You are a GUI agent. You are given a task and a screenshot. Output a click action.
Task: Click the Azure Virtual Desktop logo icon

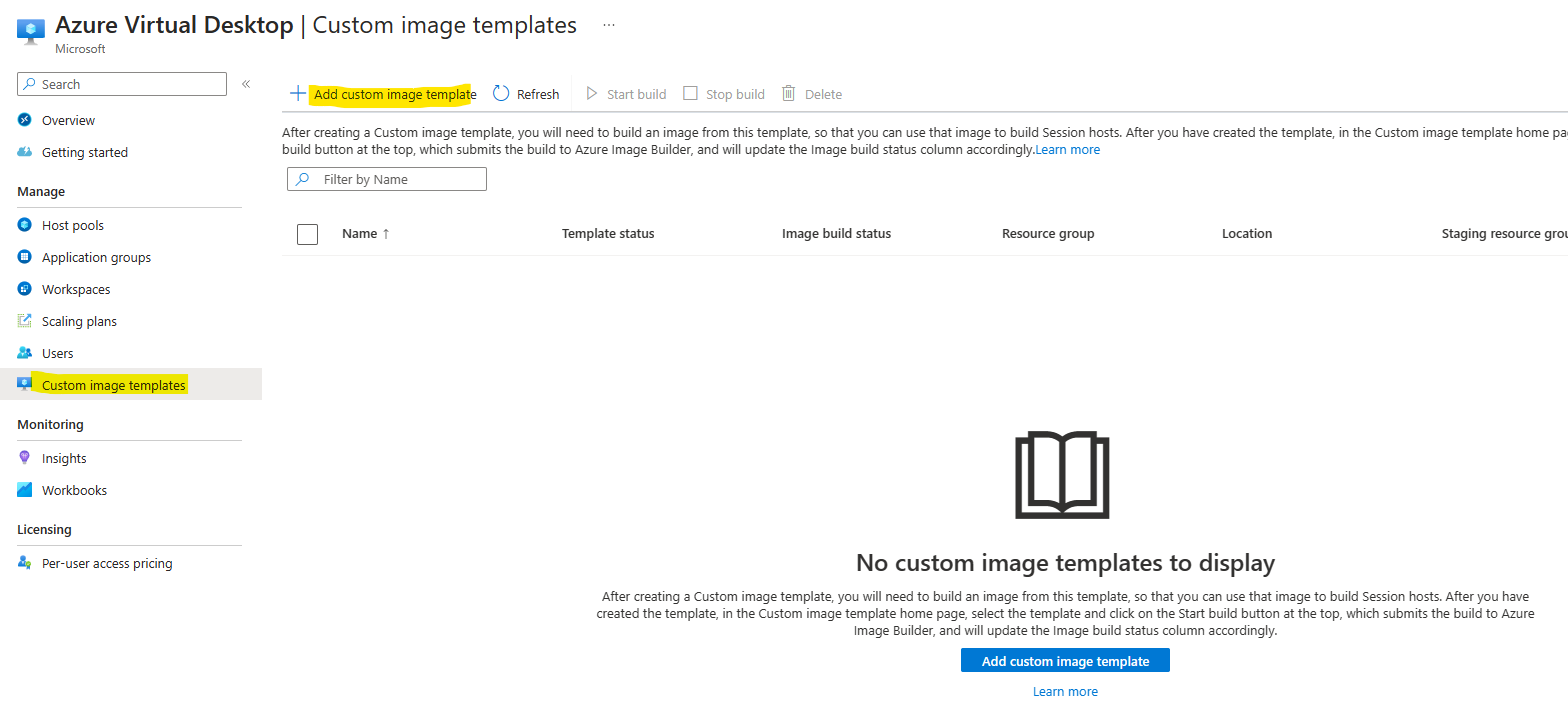(x=31, y=31)
